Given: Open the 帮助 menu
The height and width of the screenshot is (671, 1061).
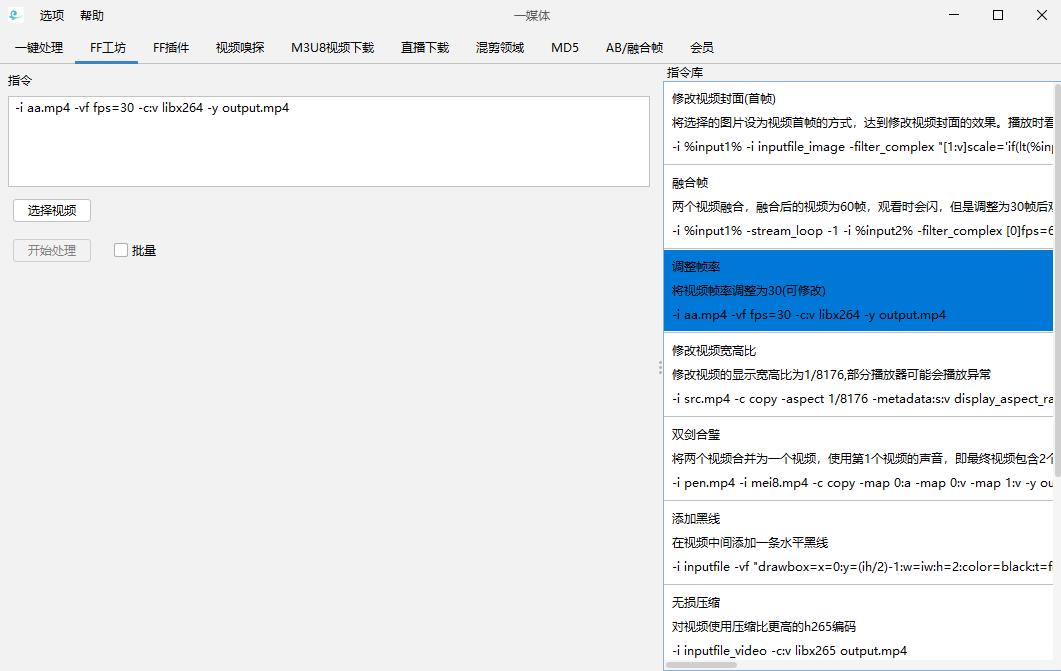Looking at the screenshot, I should tap(92, 16).
